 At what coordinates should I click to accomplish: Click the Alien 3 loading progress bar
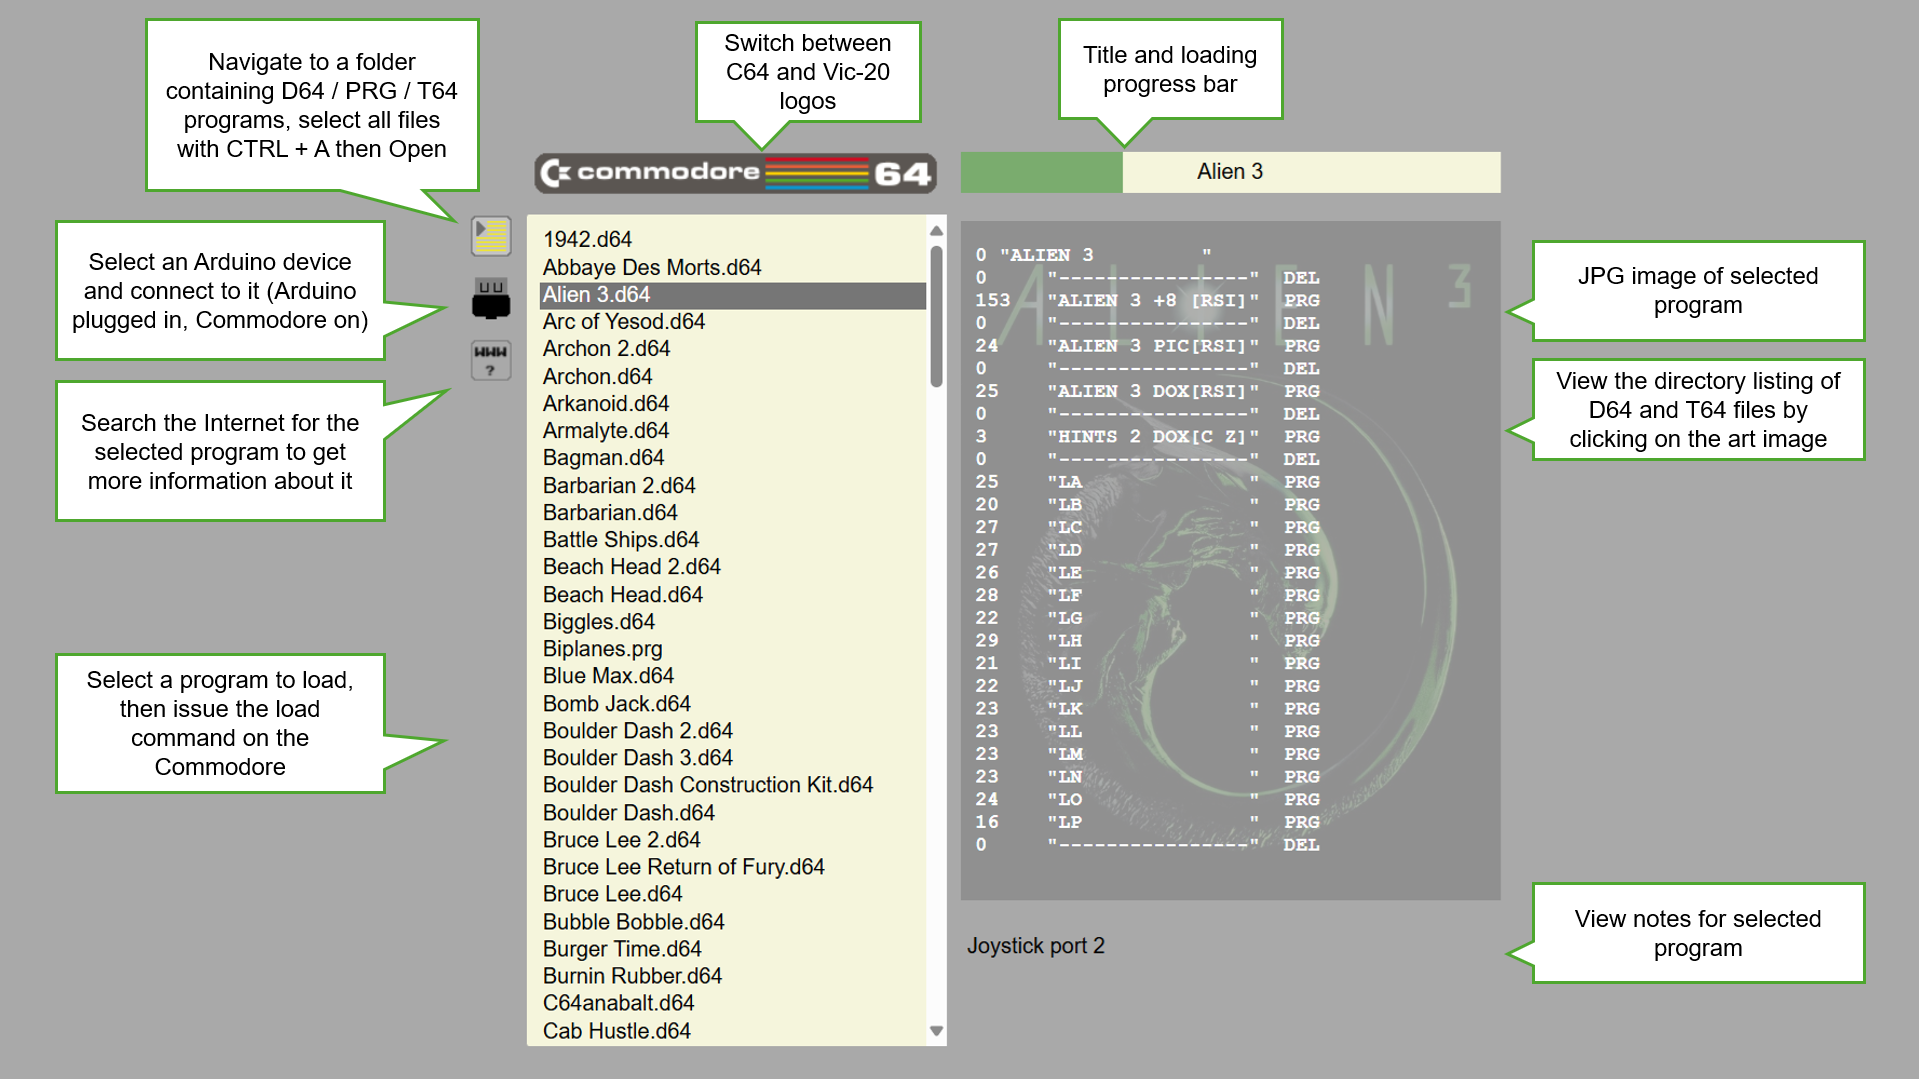[x=1230, y=172]
